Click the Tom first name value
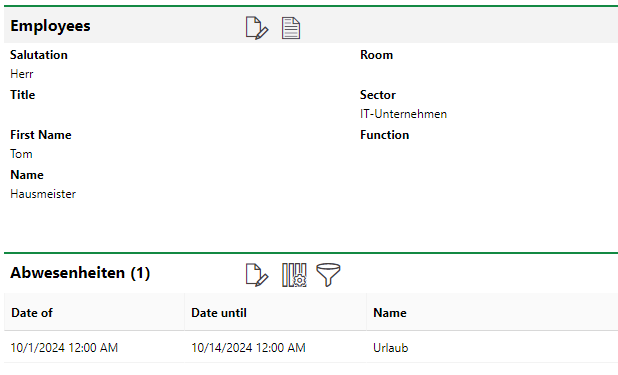 pos(21,154)
